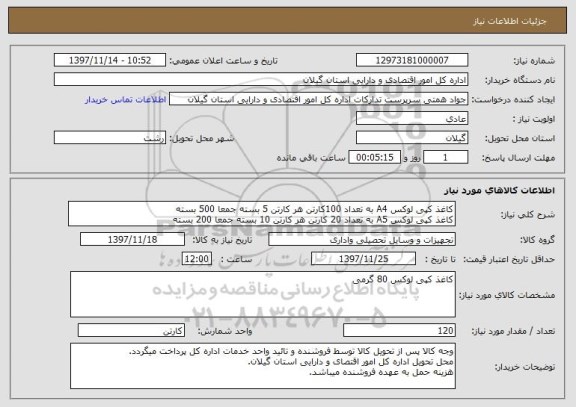Click the need date field 1397/11/18
576x407 pixels.
coord(132,239)
